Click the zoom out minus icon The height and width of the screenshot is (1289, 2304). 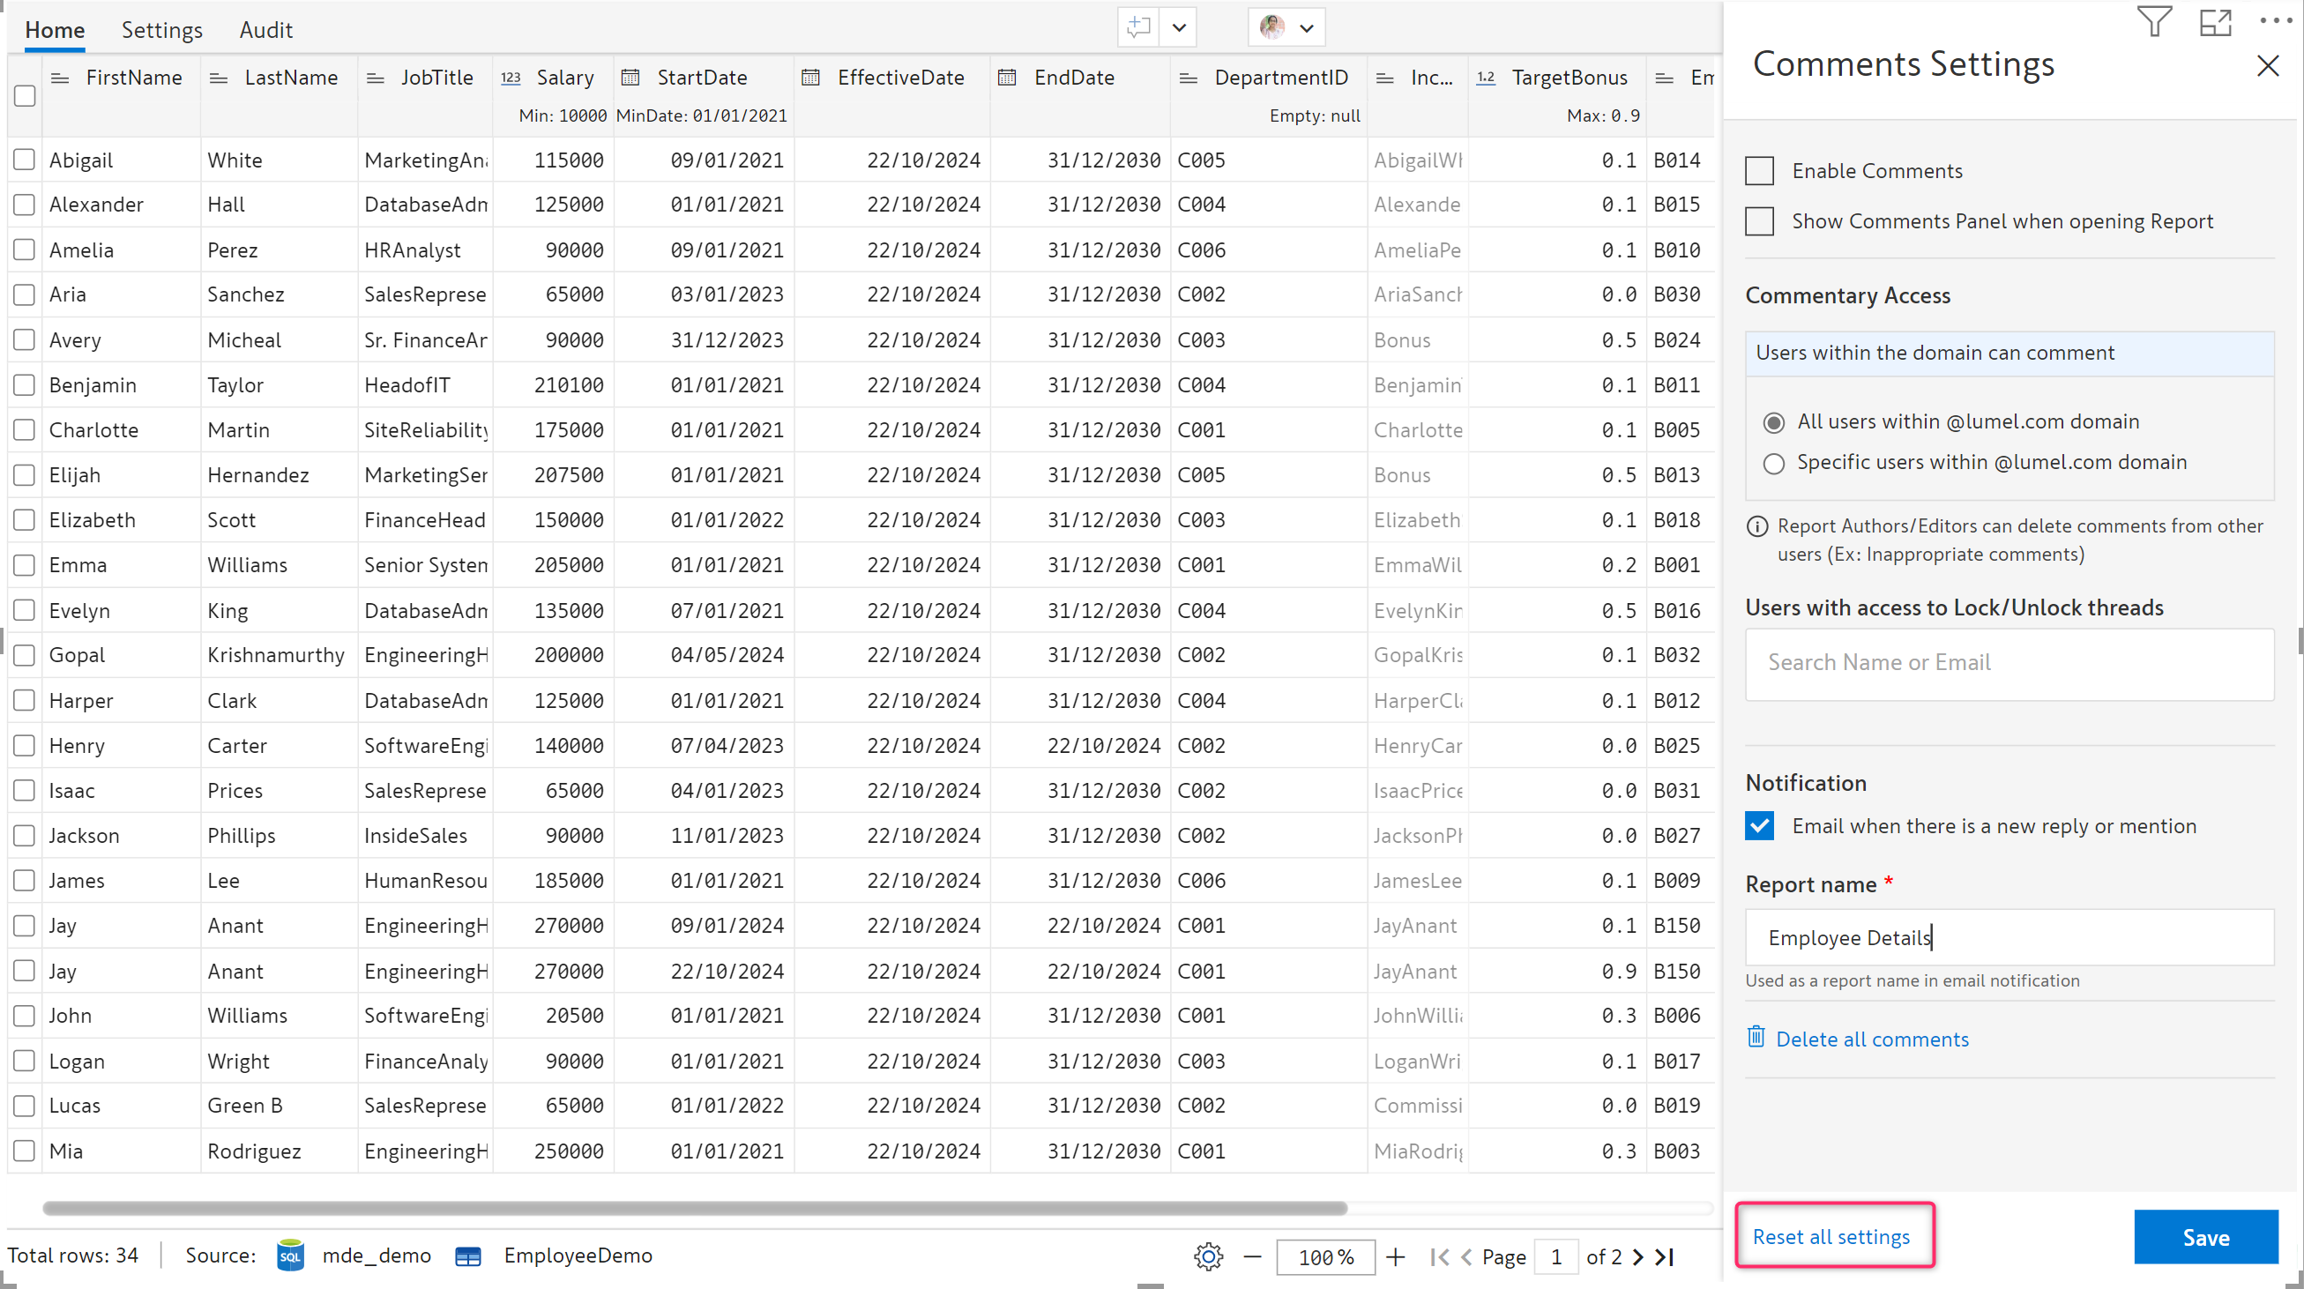click(1252, 1256)
